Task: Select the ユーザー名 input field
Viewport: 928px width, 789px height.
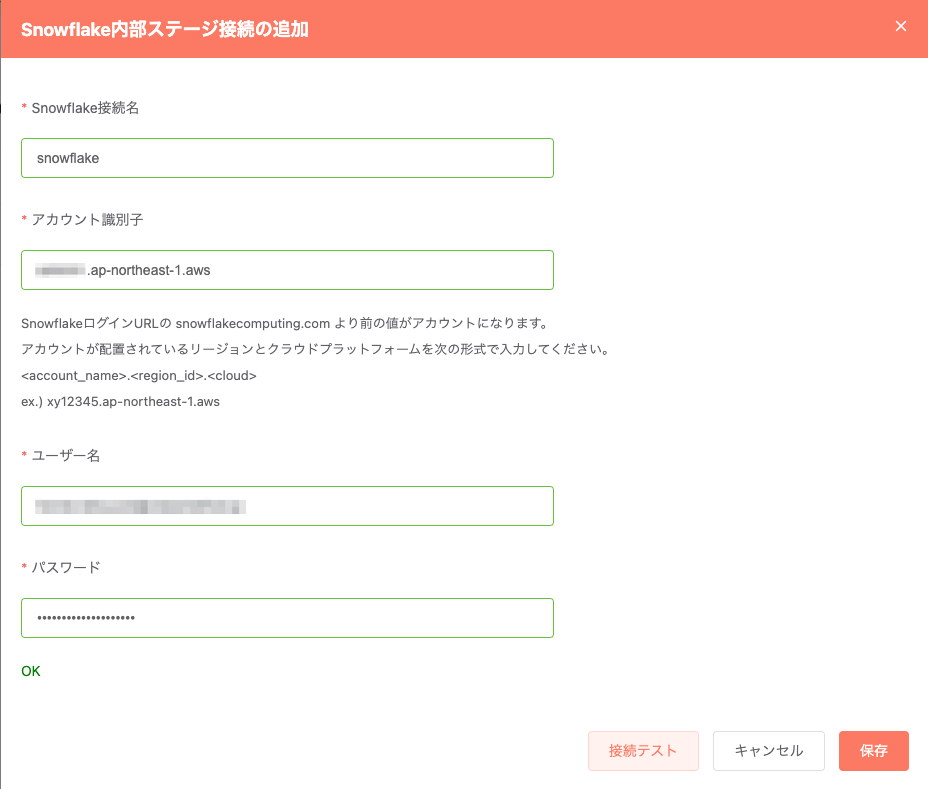Action: (x=287, y=506)
